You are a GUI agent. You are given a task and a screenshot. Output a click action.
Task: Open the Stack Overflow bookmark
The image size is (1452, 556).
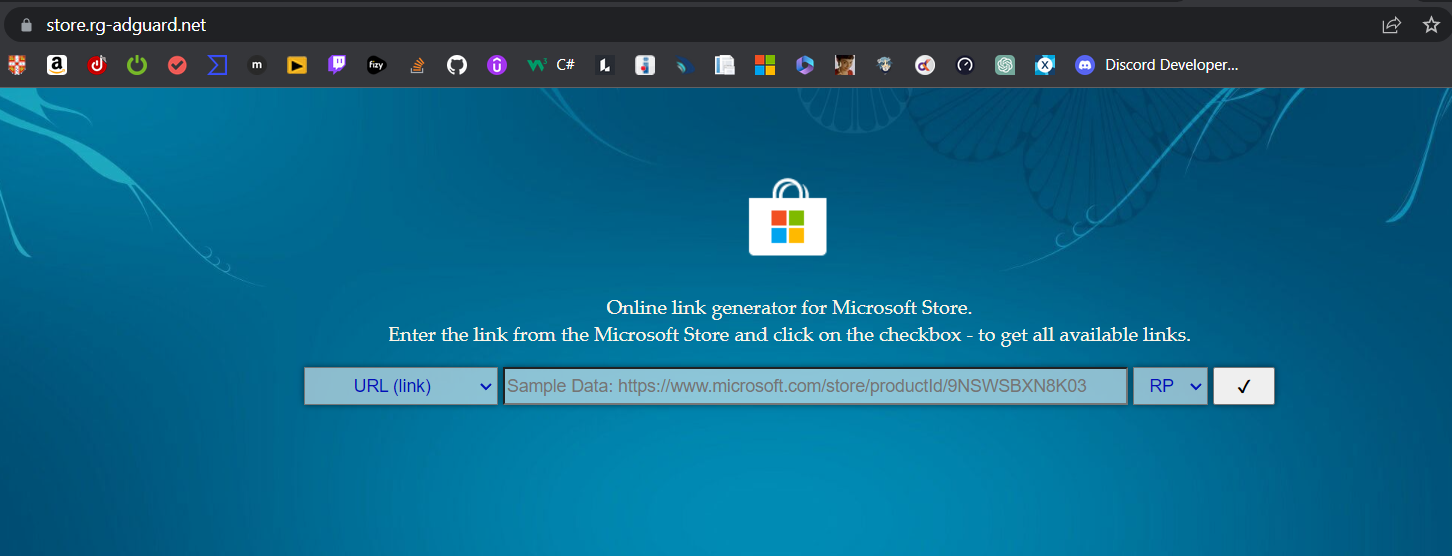[417, 65]
